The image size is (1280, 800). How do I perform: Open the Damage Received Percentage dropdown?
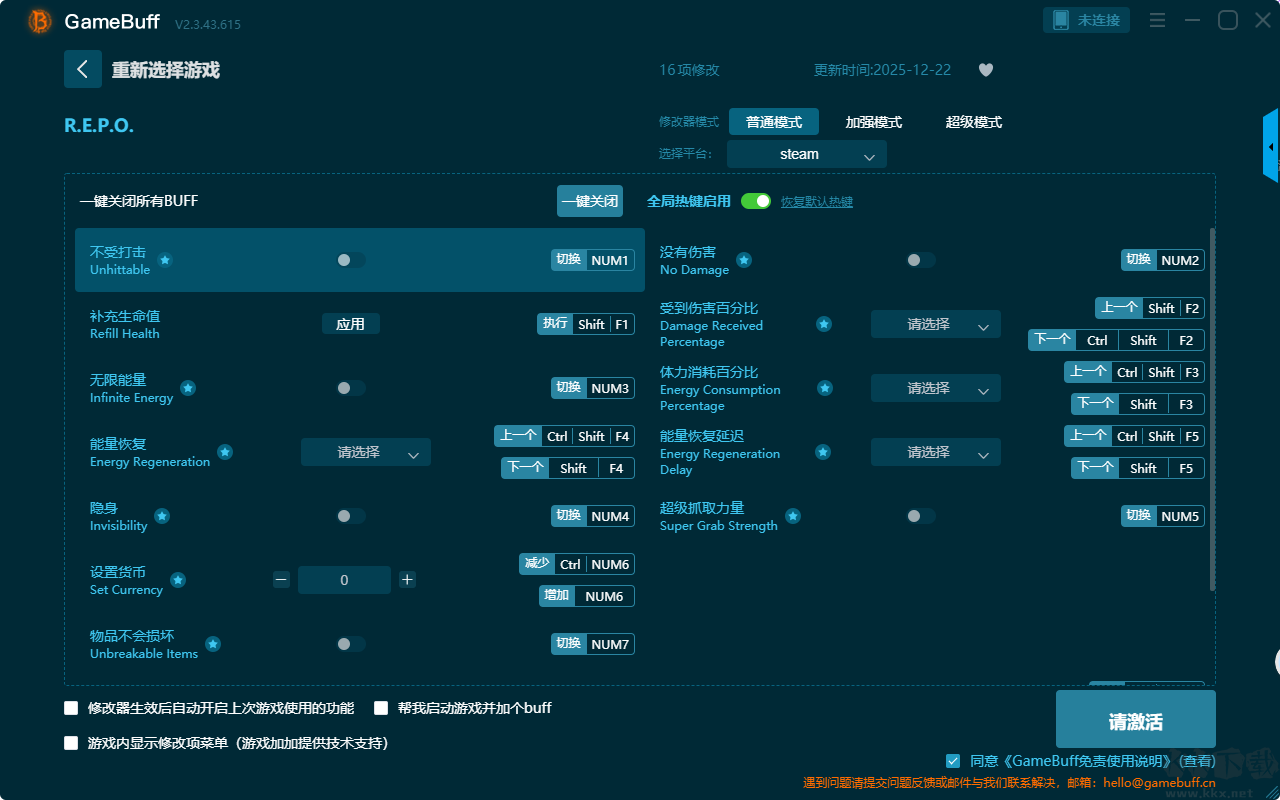pyautogui.click(x=936, y=324)
